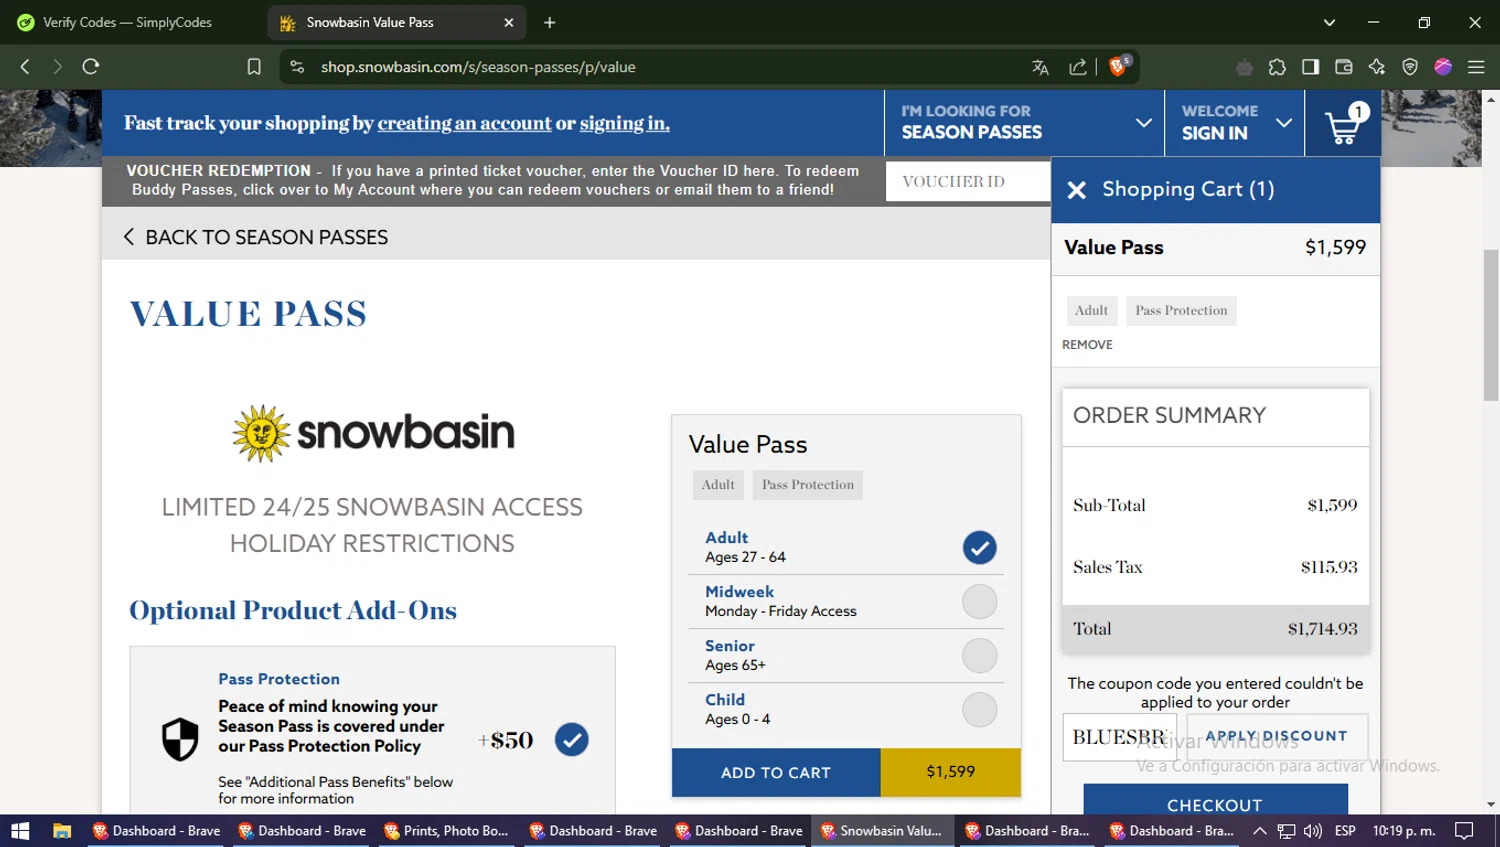
Task: Open Brave VPN shield icon
Action: (1410, 67)
